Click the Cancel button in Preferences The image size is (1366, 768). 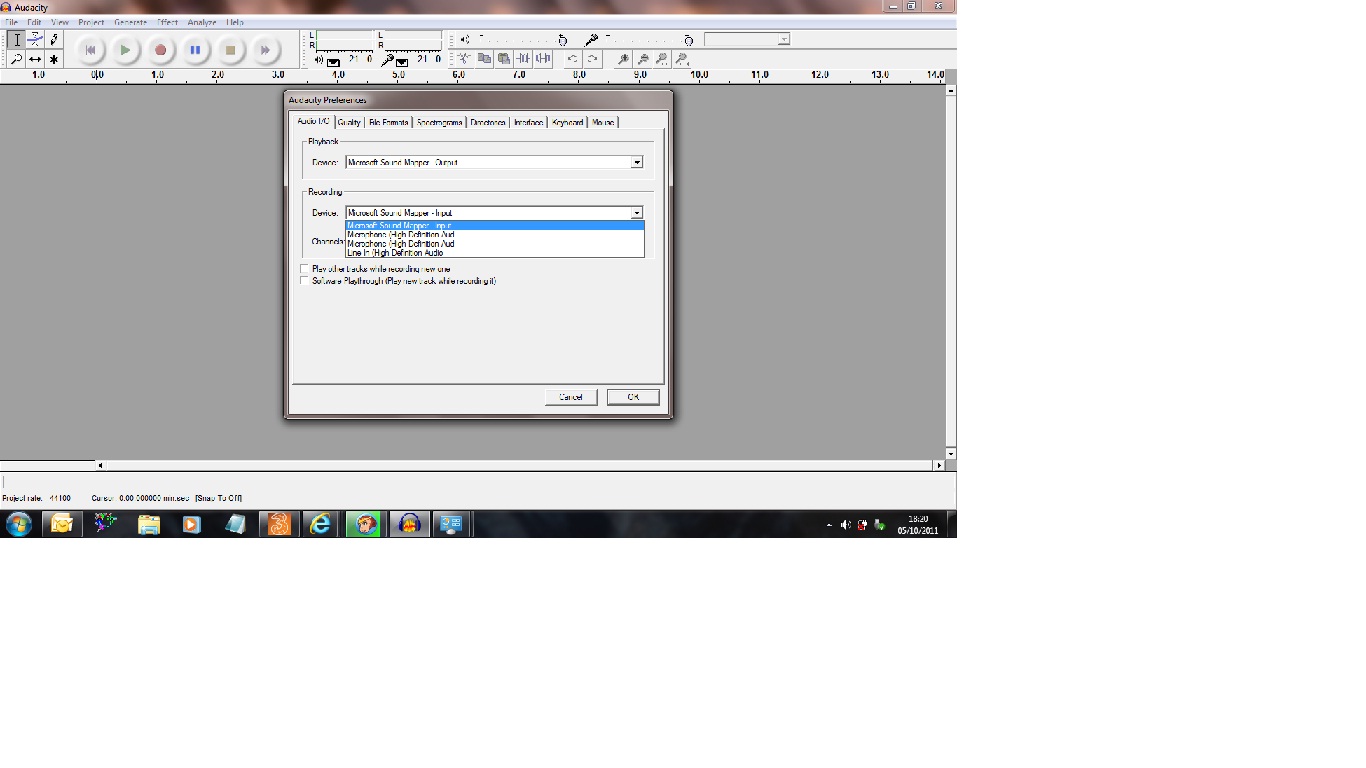click(570, 397)
